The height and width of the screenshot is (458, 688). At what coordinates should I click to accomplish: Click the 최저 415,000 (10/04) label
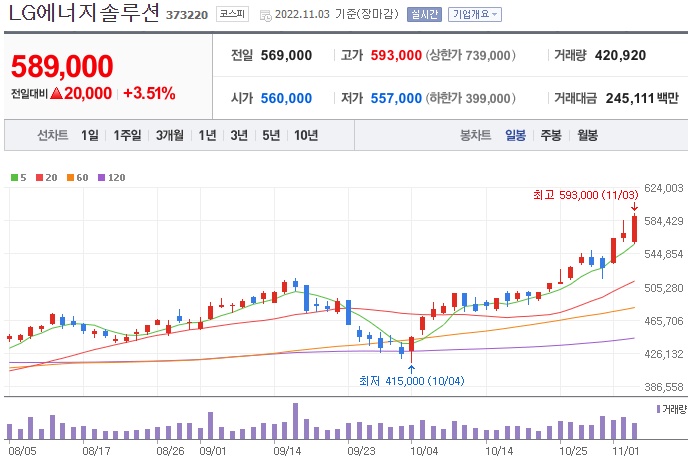coord(411,381)
